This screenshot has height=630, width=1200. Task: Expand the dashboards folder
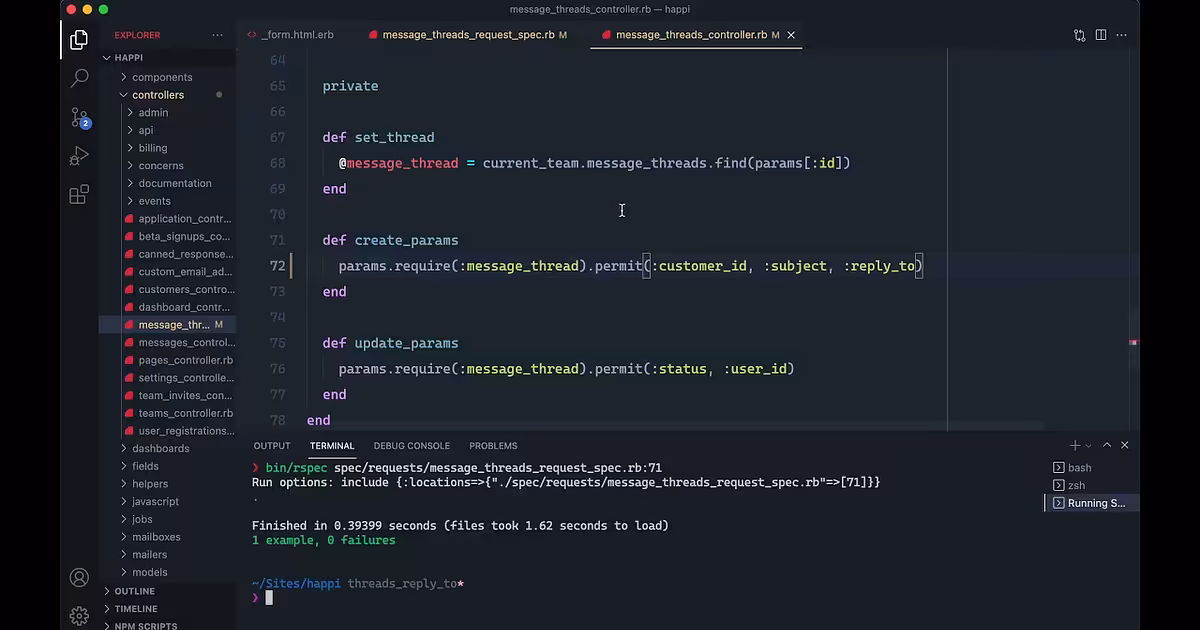tap(160, 449)
